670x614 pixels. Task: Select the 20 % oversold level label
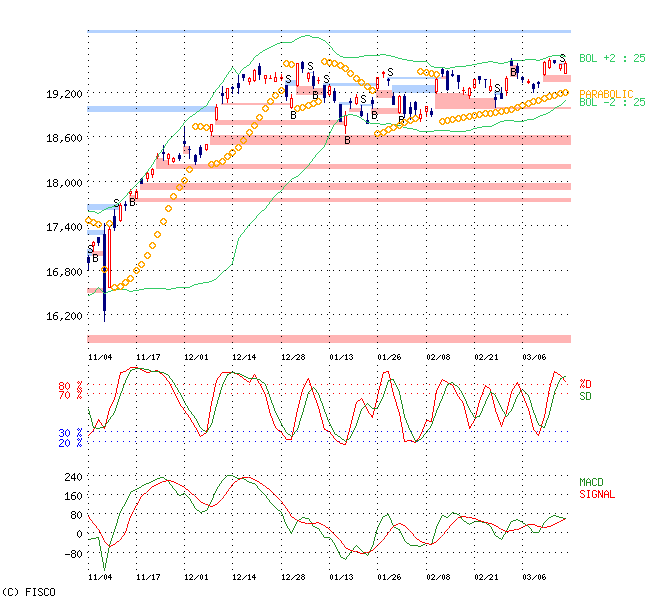[70, 442]
